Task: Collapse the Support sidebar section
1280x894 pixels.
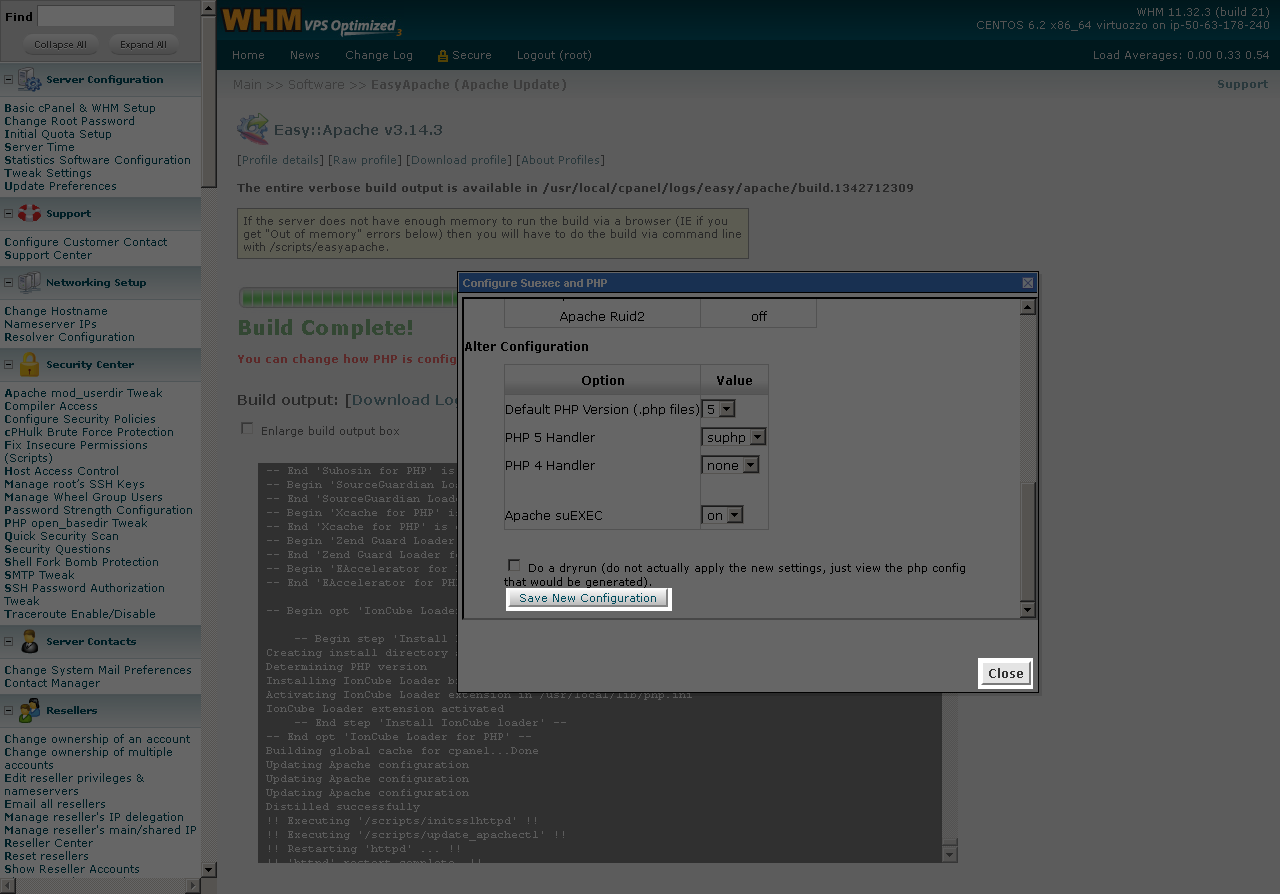Action: (8, 214)
